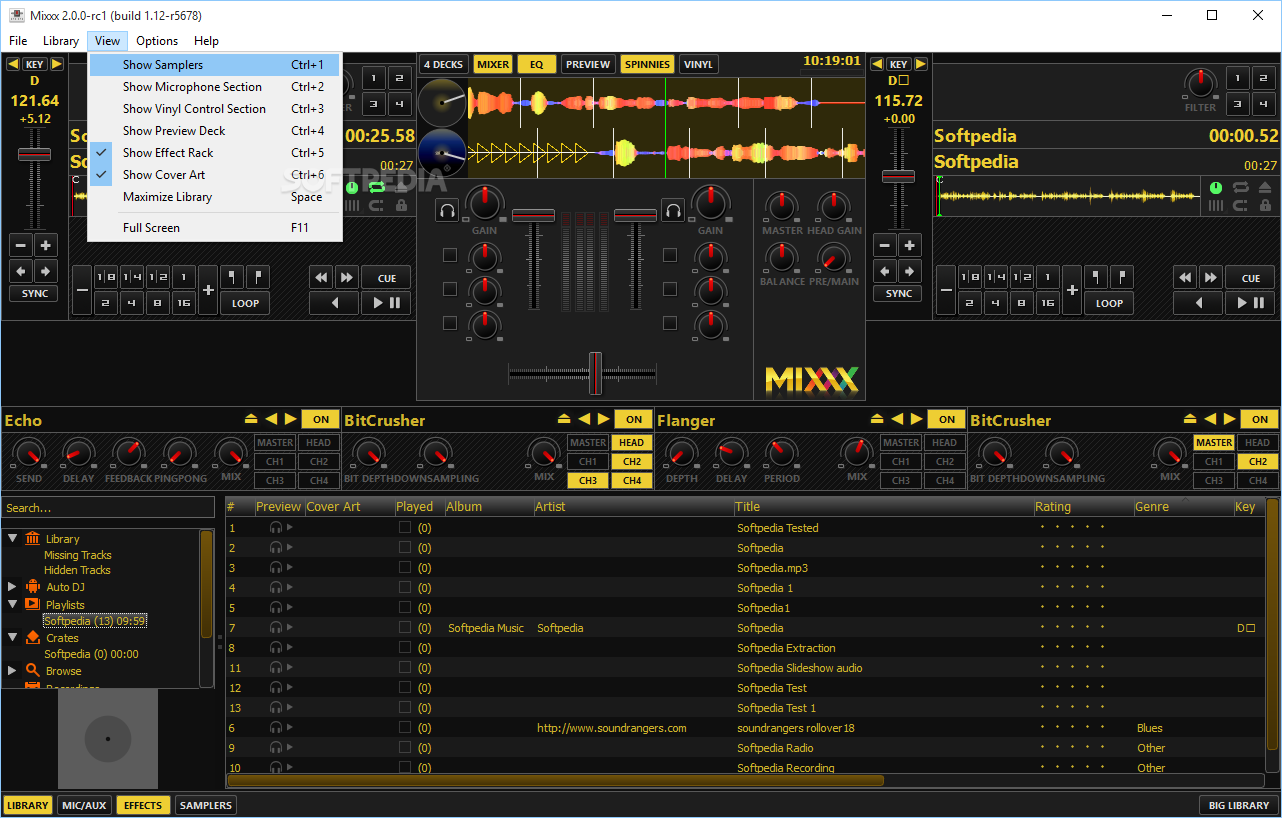Click the crossfader slider
The image size is (1282, 818).
tap(595, 374)
